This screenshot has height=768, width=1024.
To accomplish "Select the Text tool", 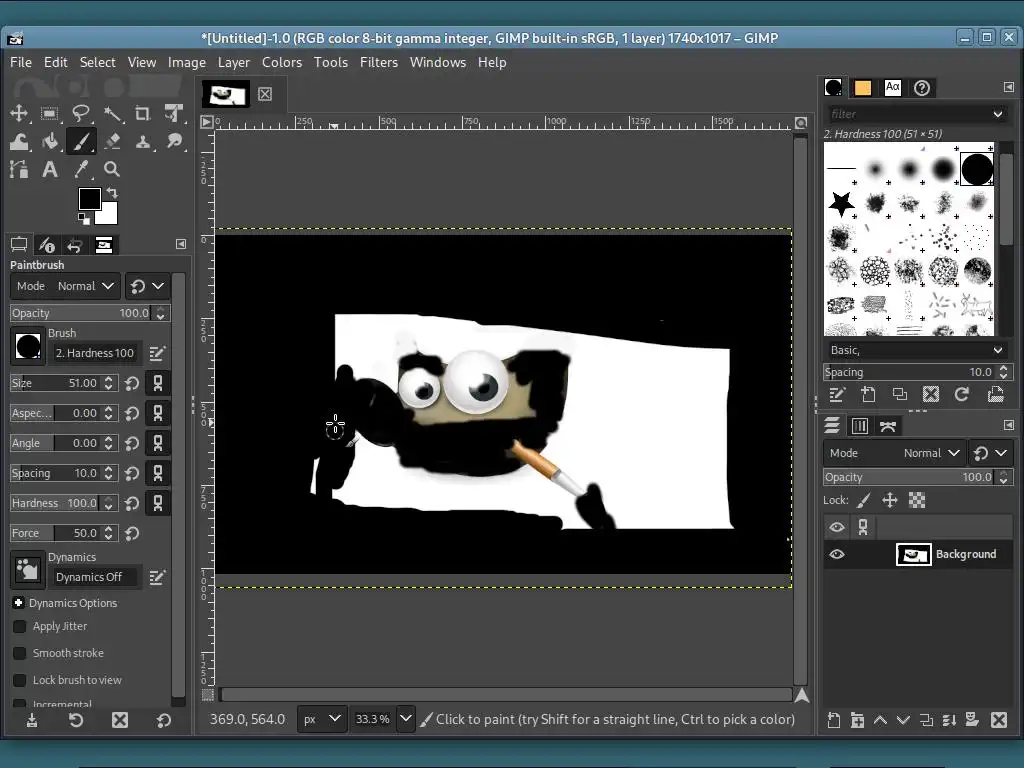I will (x=50, y=170).
